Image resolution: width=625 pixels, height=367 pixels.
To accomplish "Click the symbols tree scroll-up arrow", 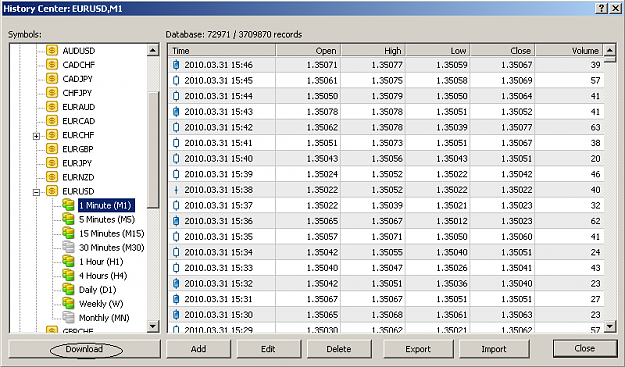I will coord(153,50).
